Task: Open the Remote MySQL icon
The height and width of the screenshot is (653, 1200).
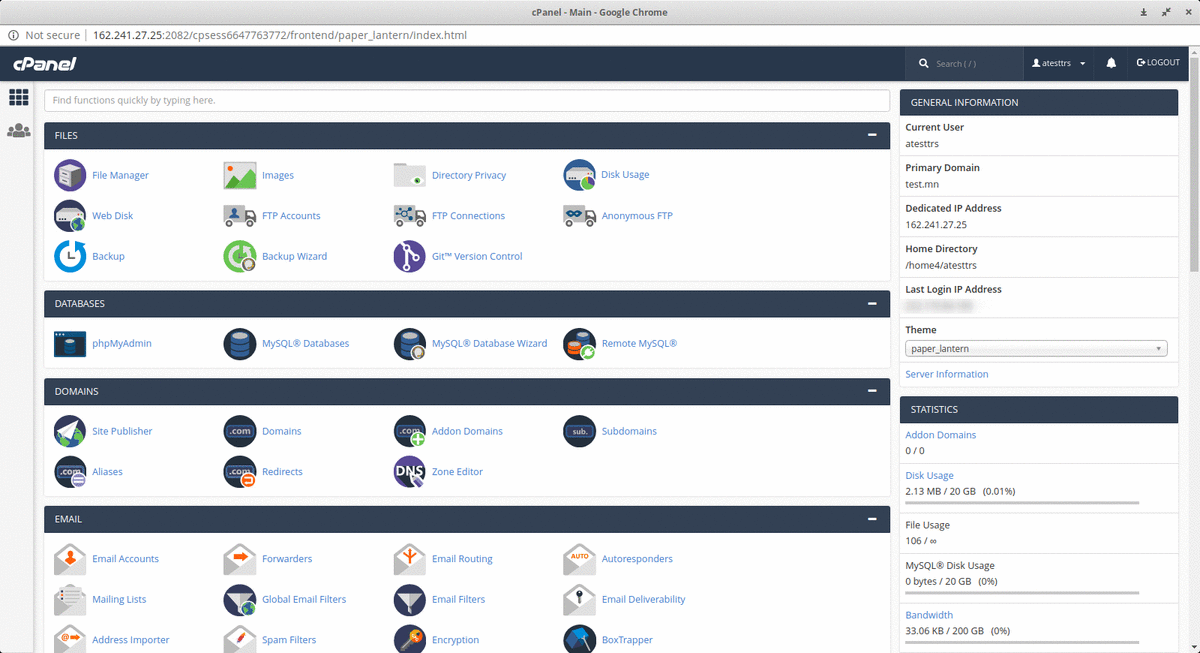Action: [580, 344]
